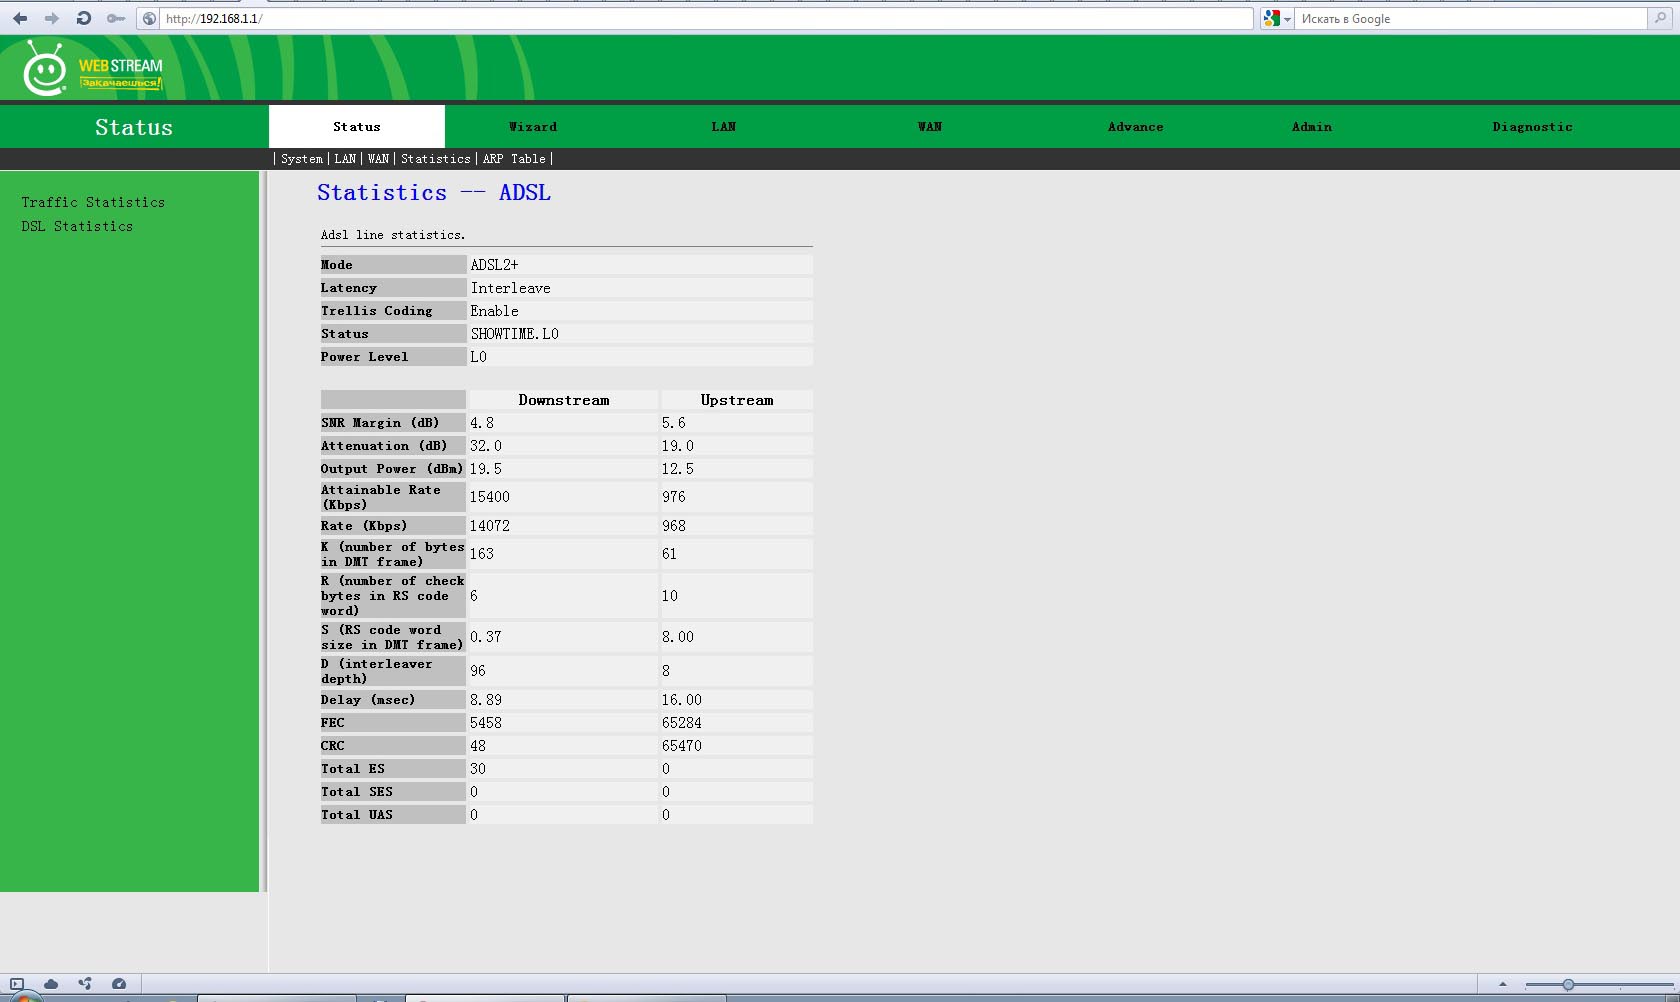Screen dimensions: 1680x1002
Task: Switch to the Diagnostic tab
Action: point(1532,127)
